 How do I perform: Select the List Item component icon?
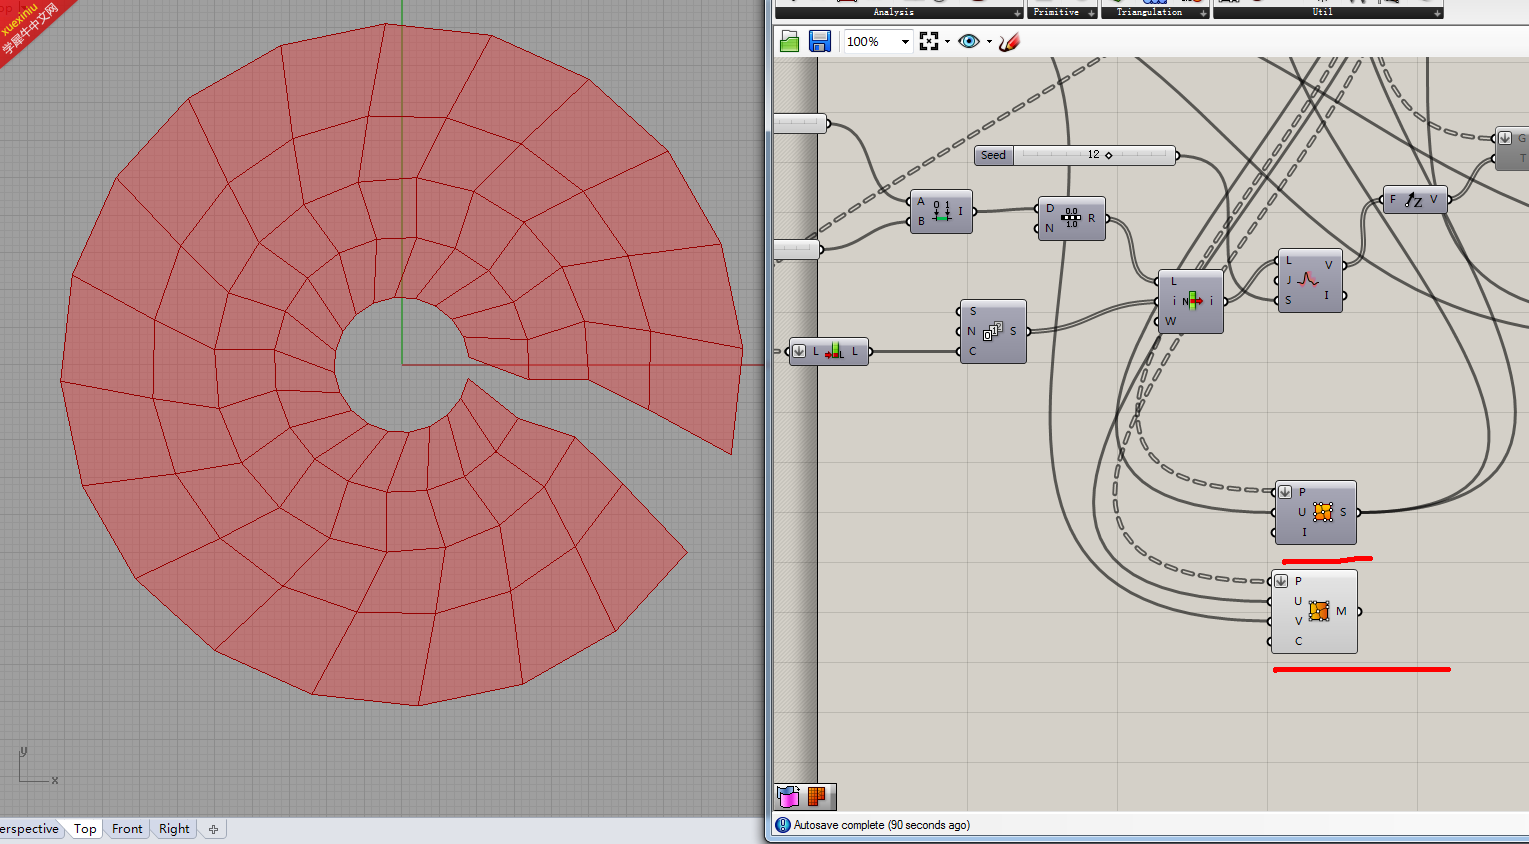click(x=1191, y=301)
